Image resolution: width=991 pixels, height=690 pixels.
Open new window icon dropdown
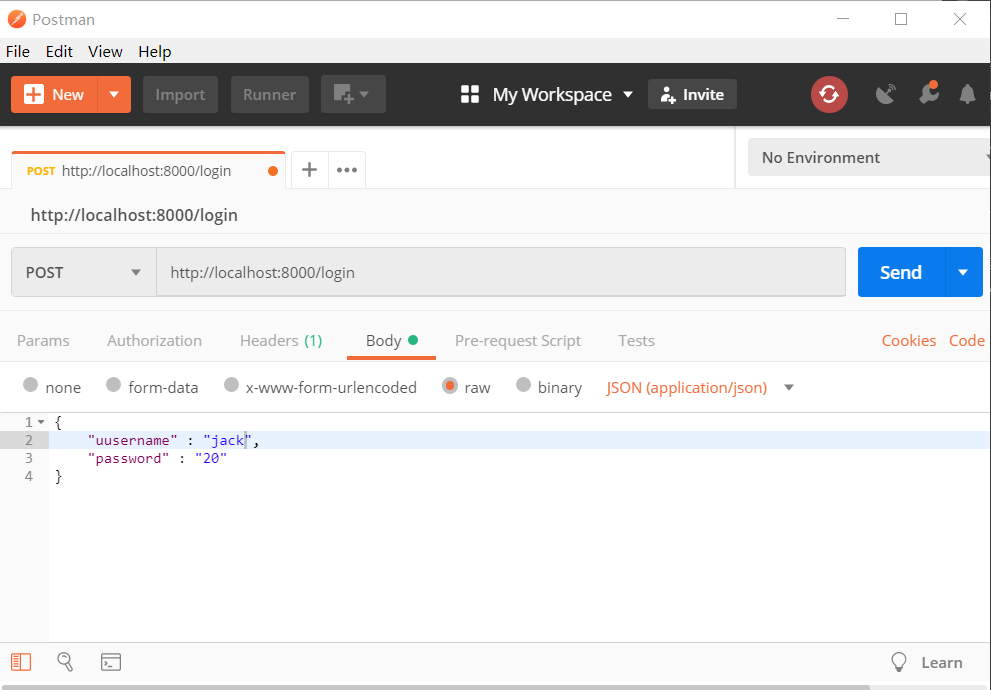tap(353, 95)
